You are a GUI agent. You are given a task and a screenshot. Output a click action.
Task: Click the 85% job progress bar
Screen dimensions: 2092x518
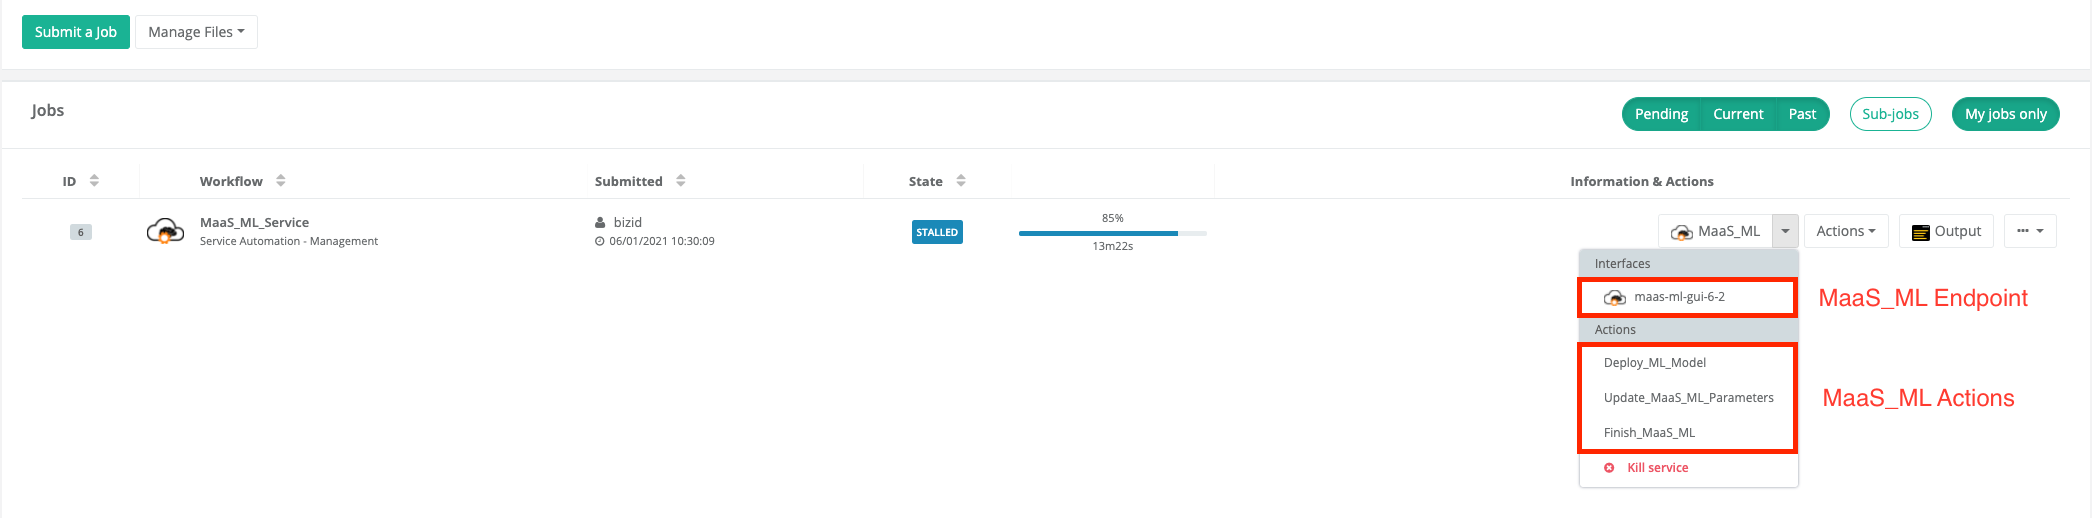1112,233
